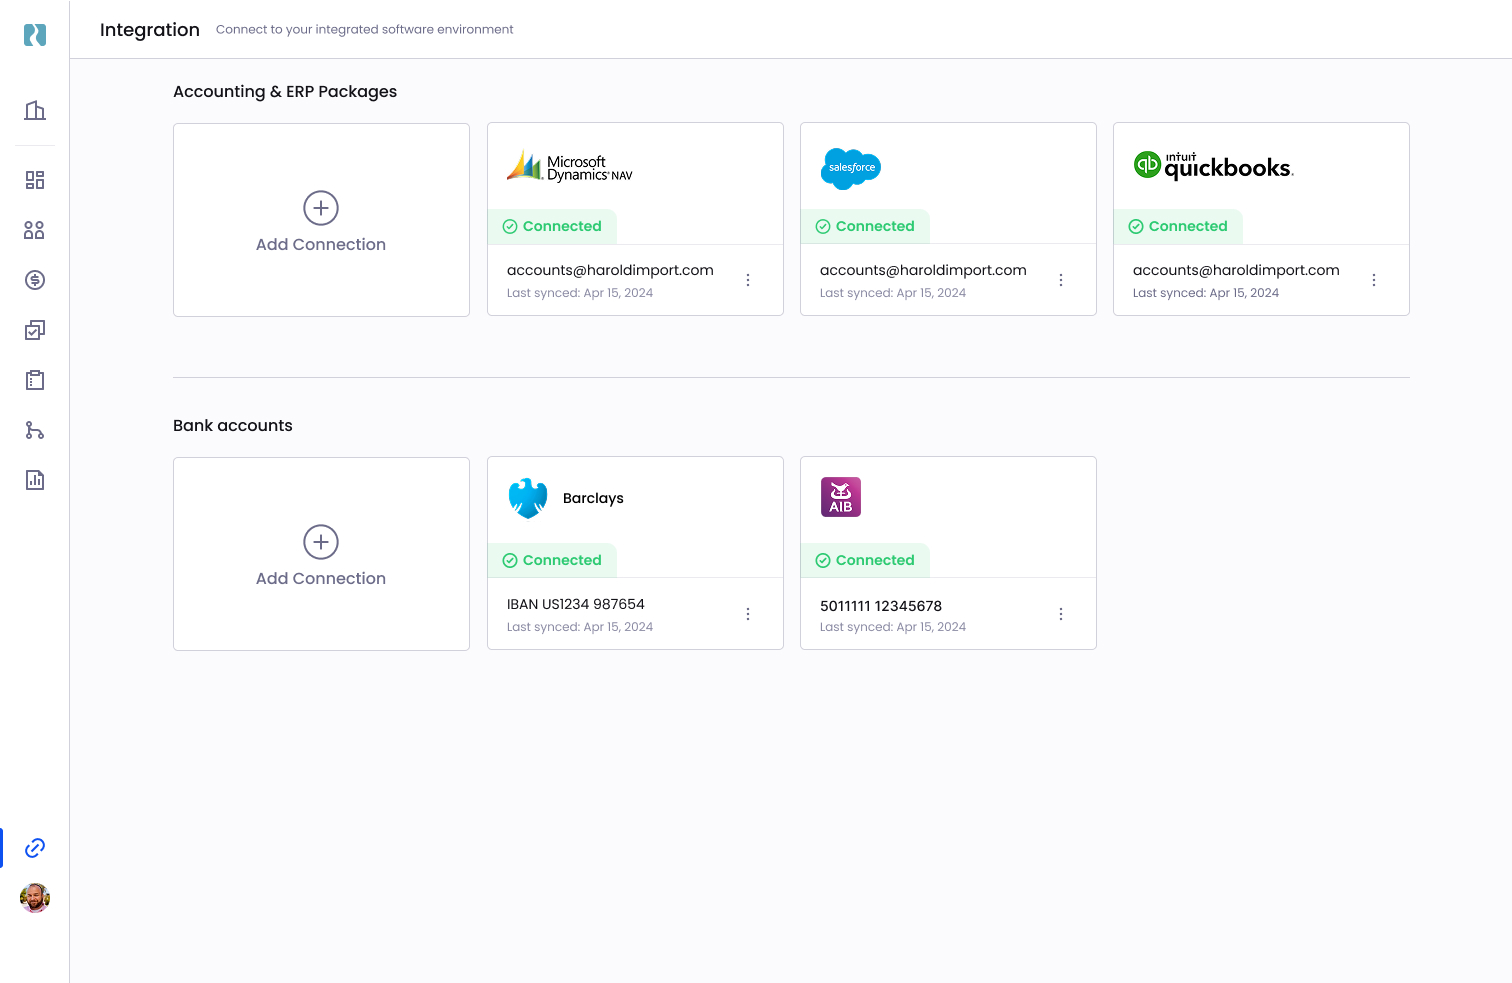This screenshot has width=1512, height=983.
Task: Select the Integration link icon in sidebar
Action: (x=35, y=848)
